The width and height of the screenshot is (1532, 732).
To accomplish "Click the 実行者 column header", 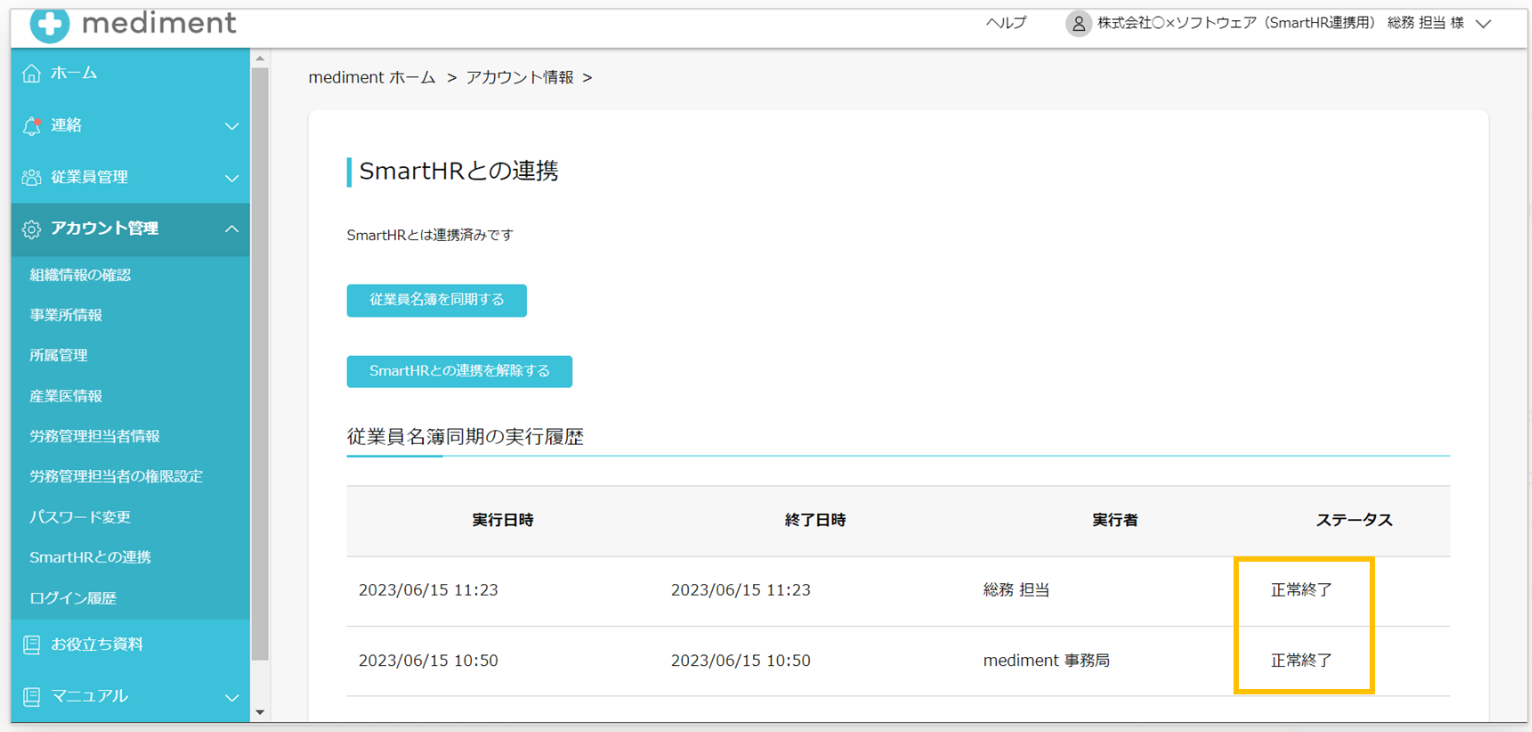I will coord(1115,520).
